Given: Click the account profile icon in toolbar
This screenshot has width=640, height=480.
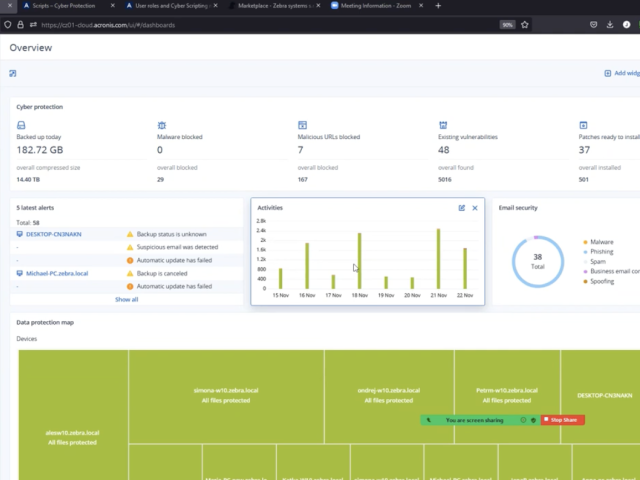Looking at the screenshot, I should click(627, 25).
